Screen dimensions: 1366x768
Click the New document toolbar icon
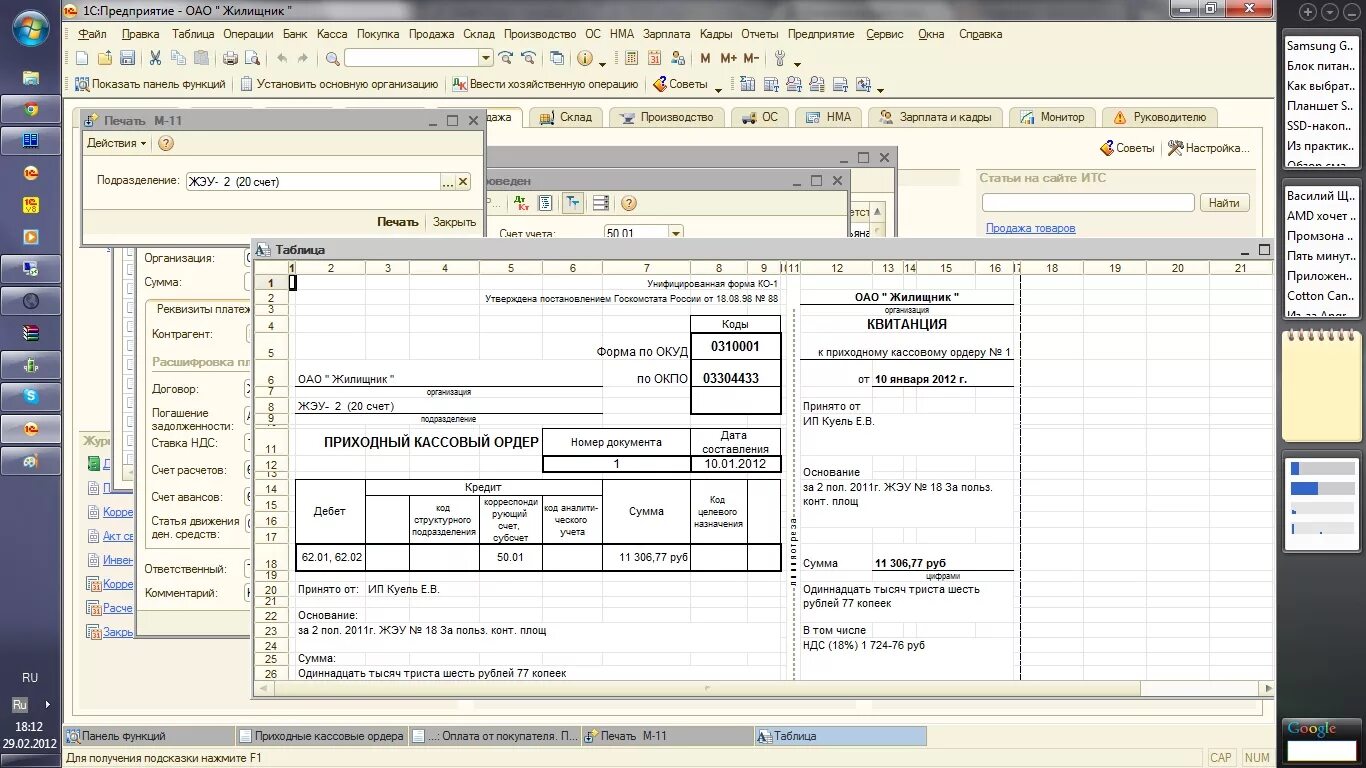pyautogui.click(x=84, y=58)
